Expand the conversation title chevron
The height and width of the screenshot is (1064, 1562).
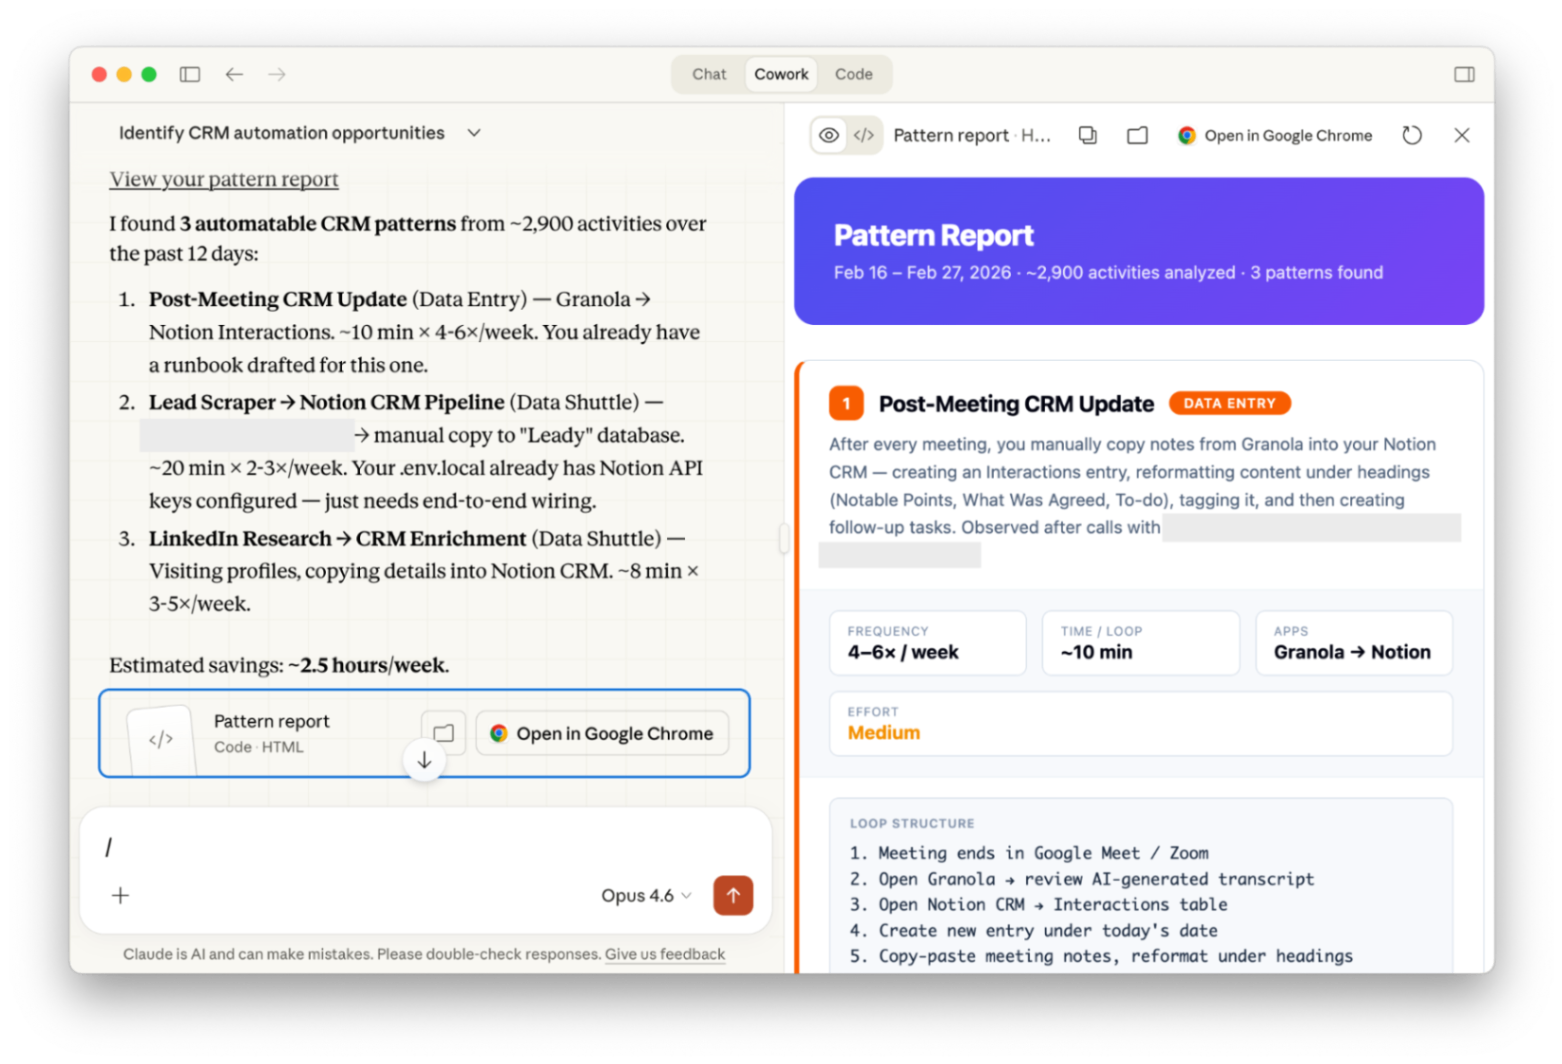click(474, 133)
